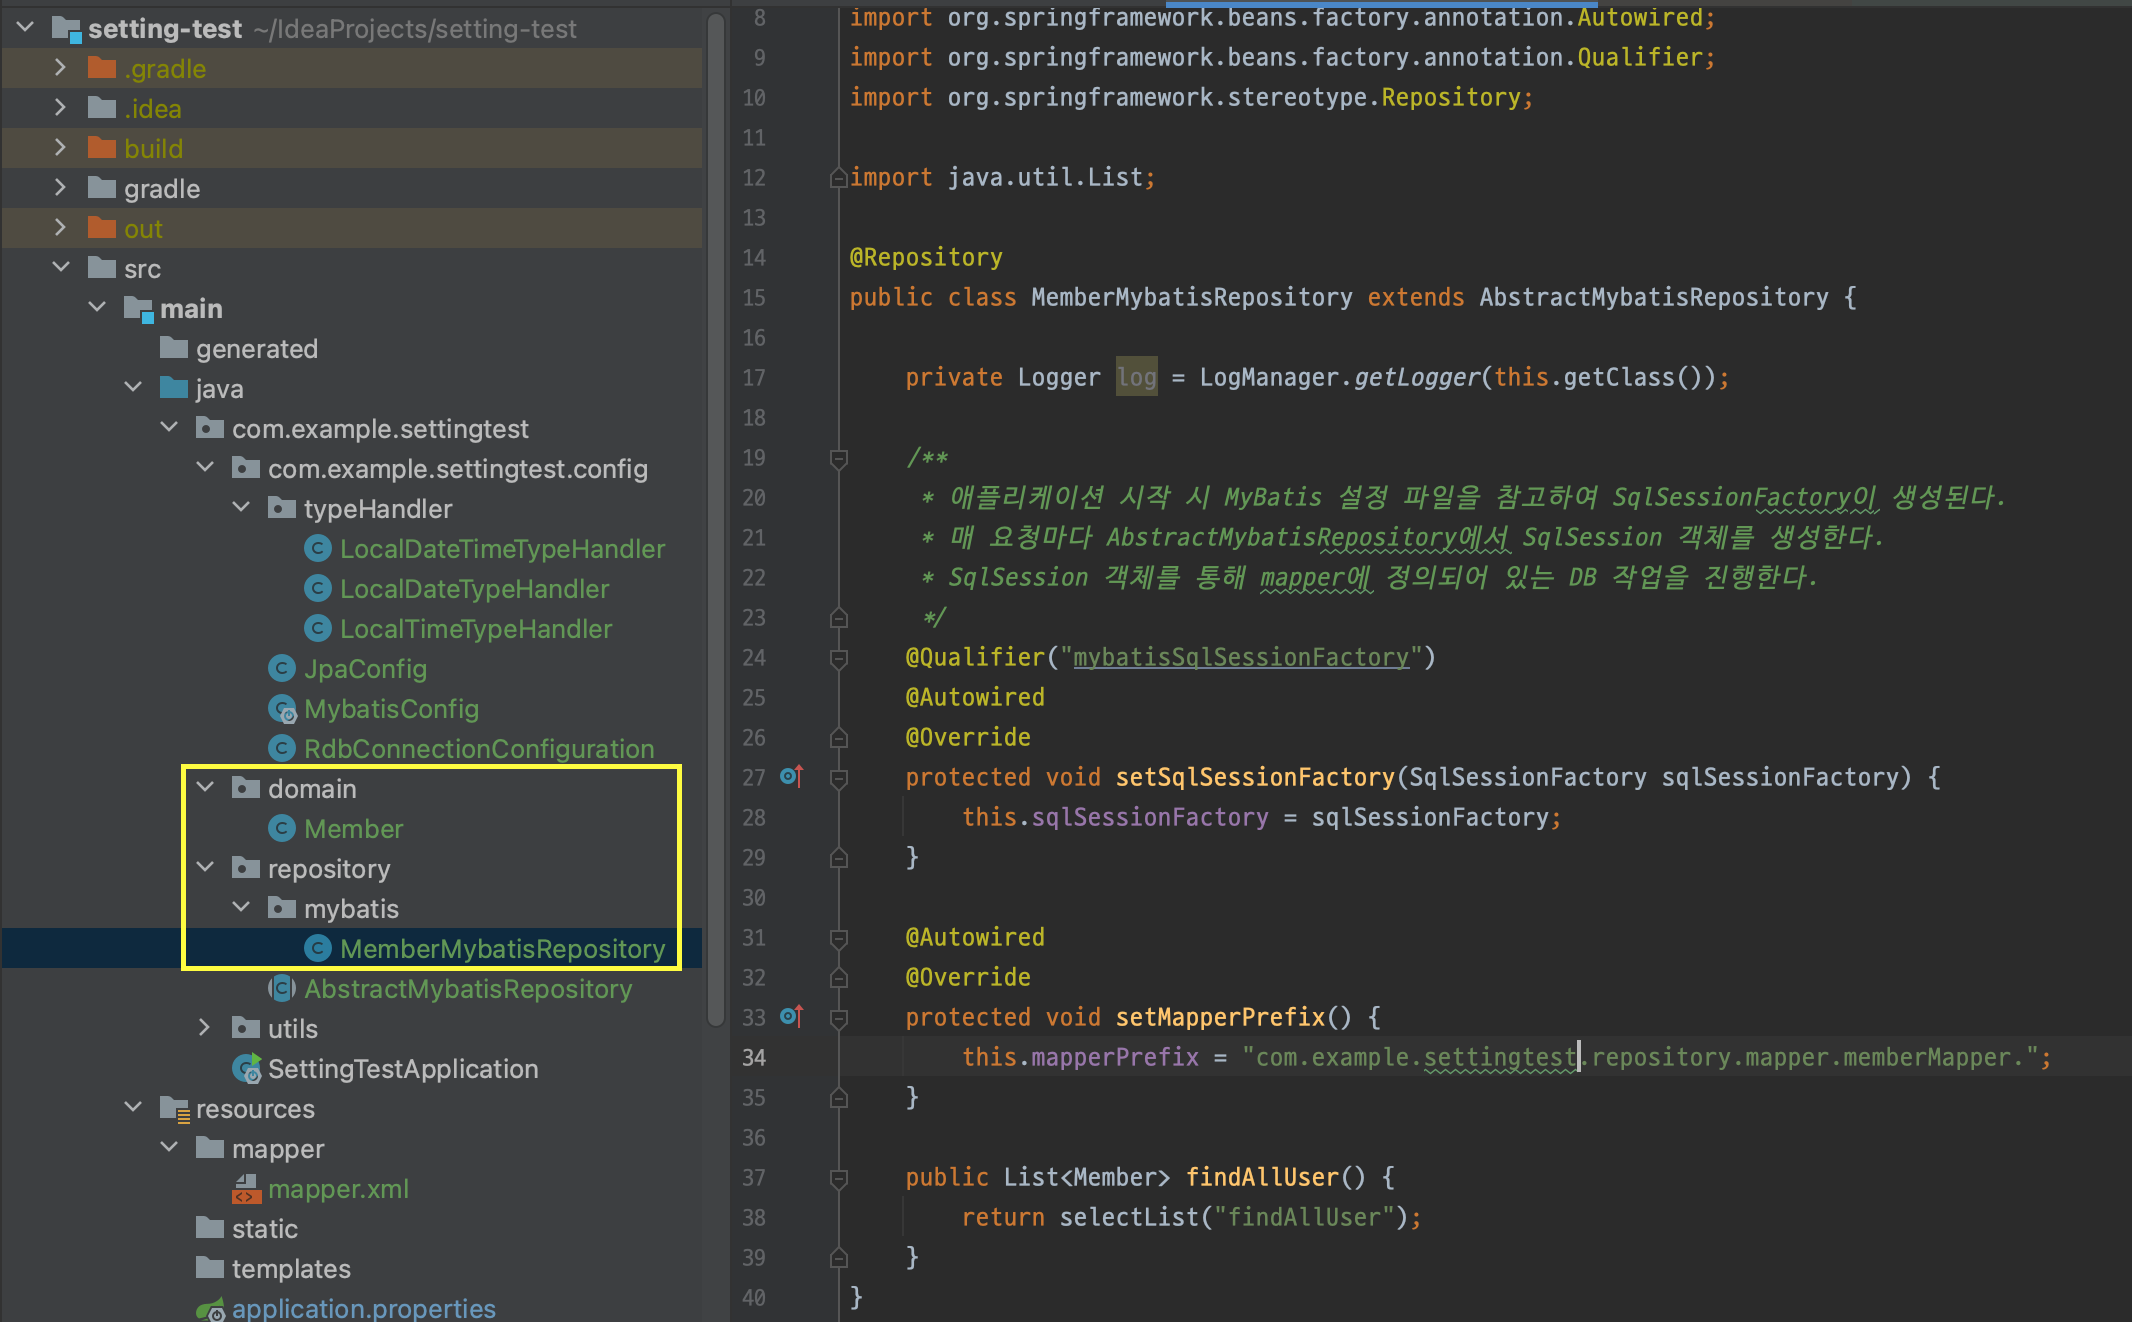The height and width of the screenshot is (1322, 2132).
Task: Click the override gutter icon on line 27
Action: coord(792,776)
